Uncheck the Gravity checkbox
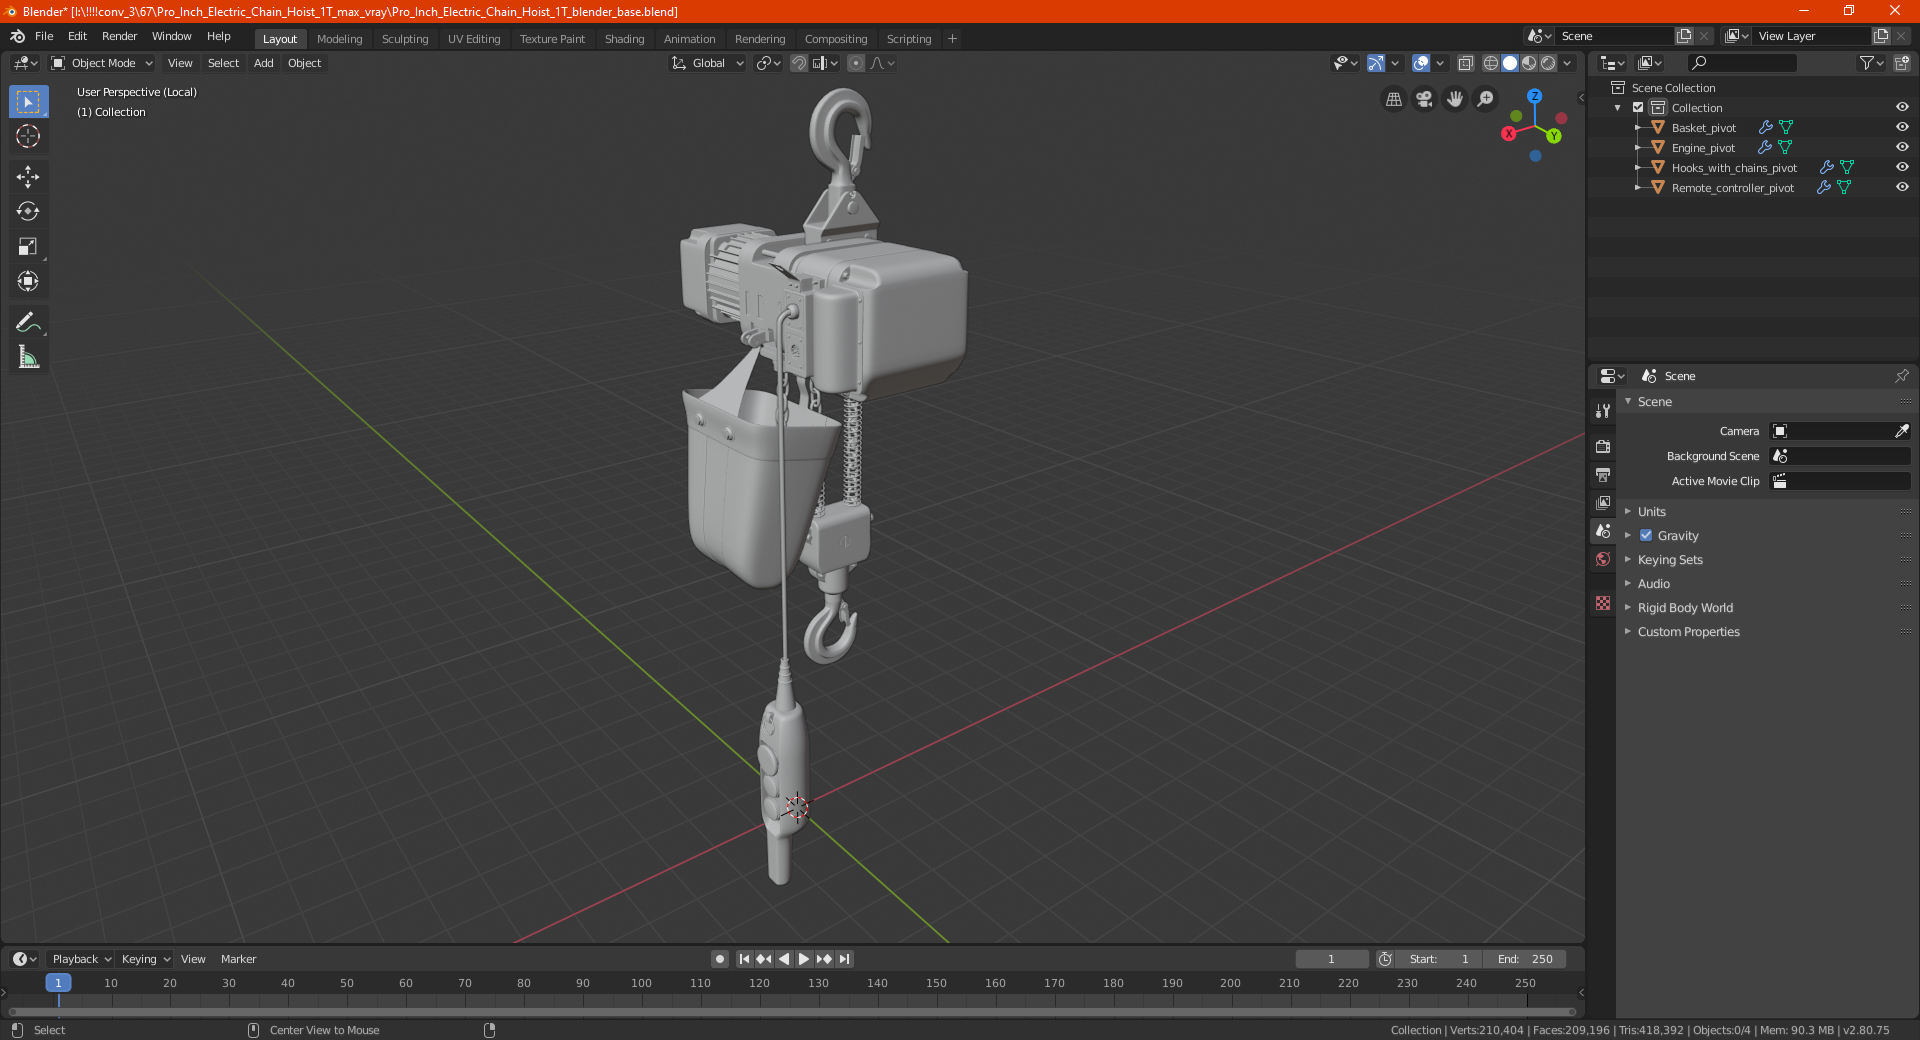Image resolution: width=1920 pixels, height=1040 pixels. click(1646, 536)
